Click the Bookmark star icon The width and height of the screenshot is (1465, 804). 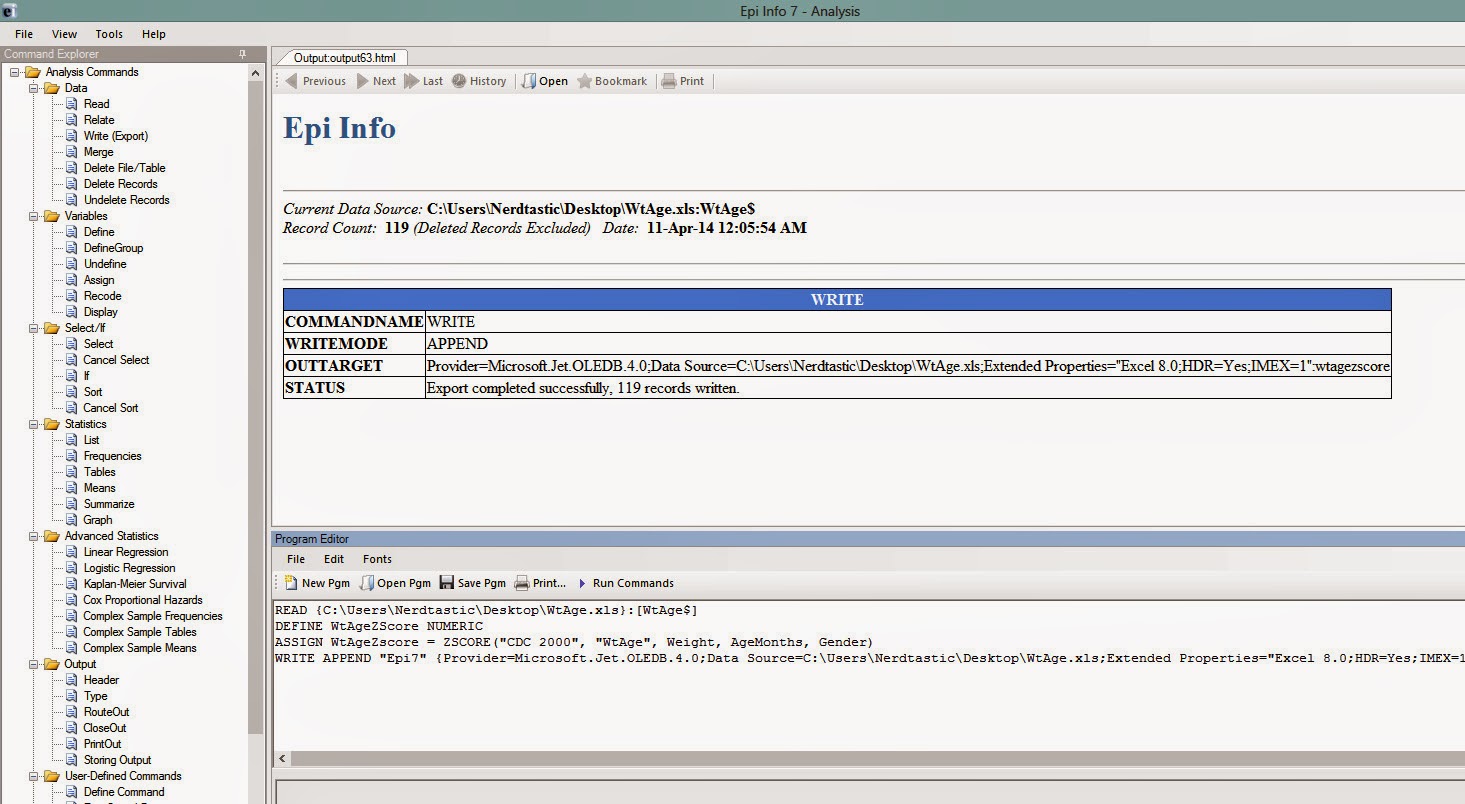coord(584,81)
